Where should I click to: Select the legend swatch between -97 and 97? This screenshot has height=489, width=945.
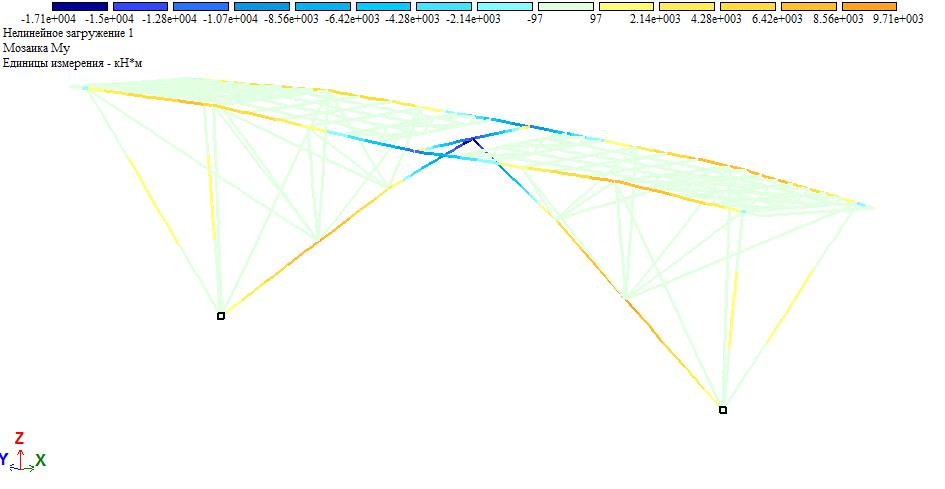(x=565, y=7)
